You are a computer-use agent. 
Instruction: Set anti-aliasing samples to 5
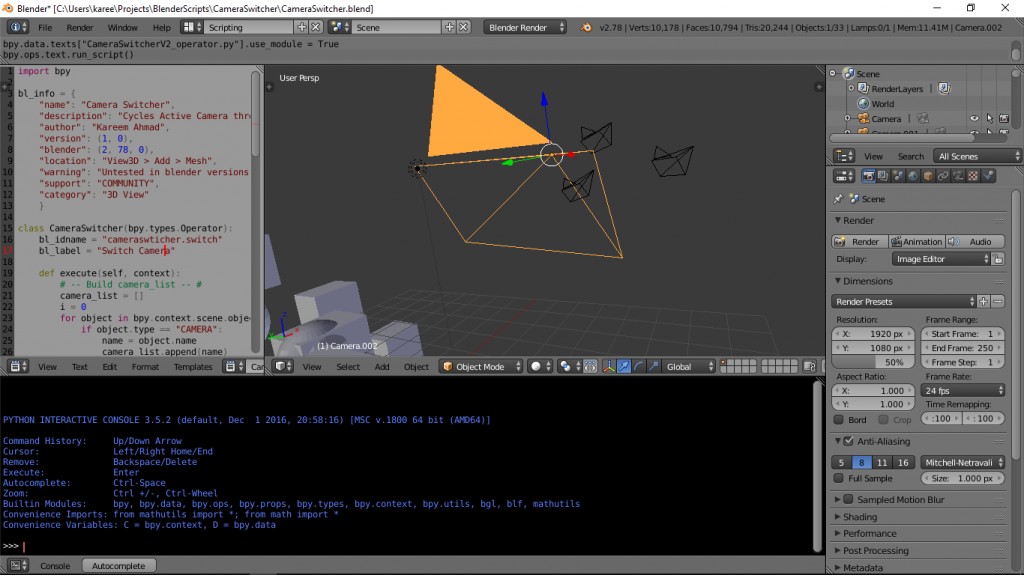click(841, 463)
